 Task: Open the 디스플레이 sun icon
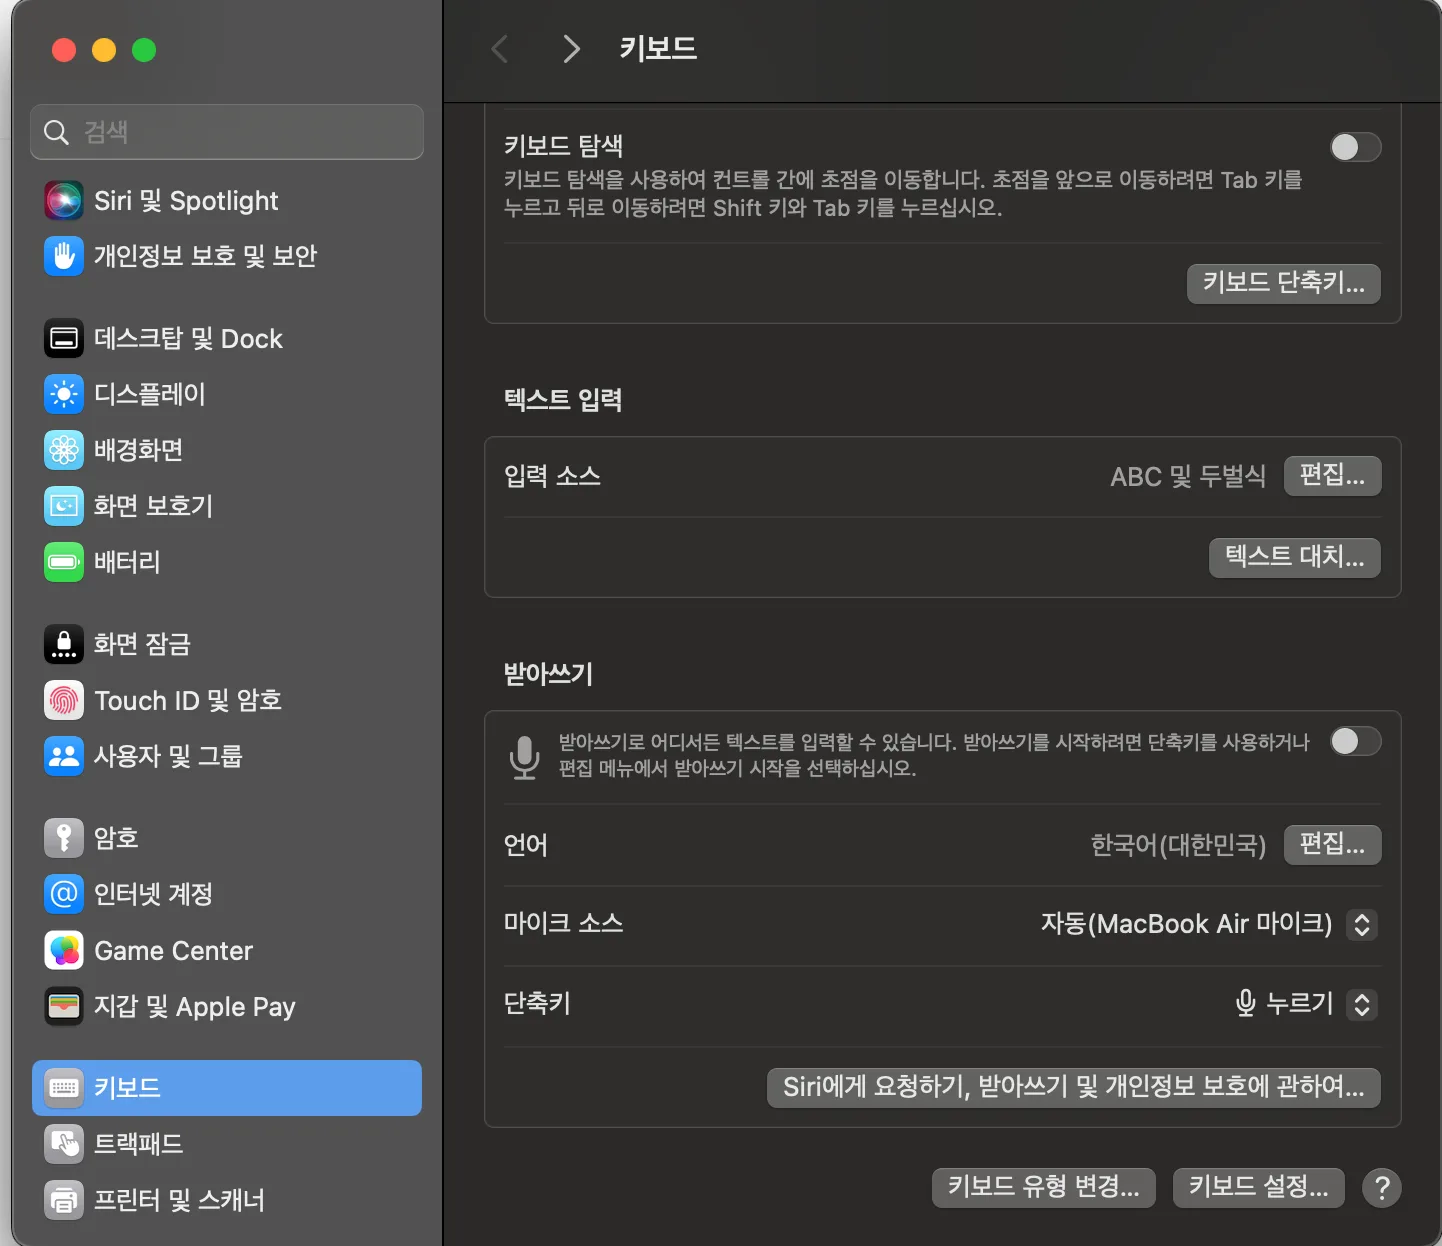click(x=64, y=394)
